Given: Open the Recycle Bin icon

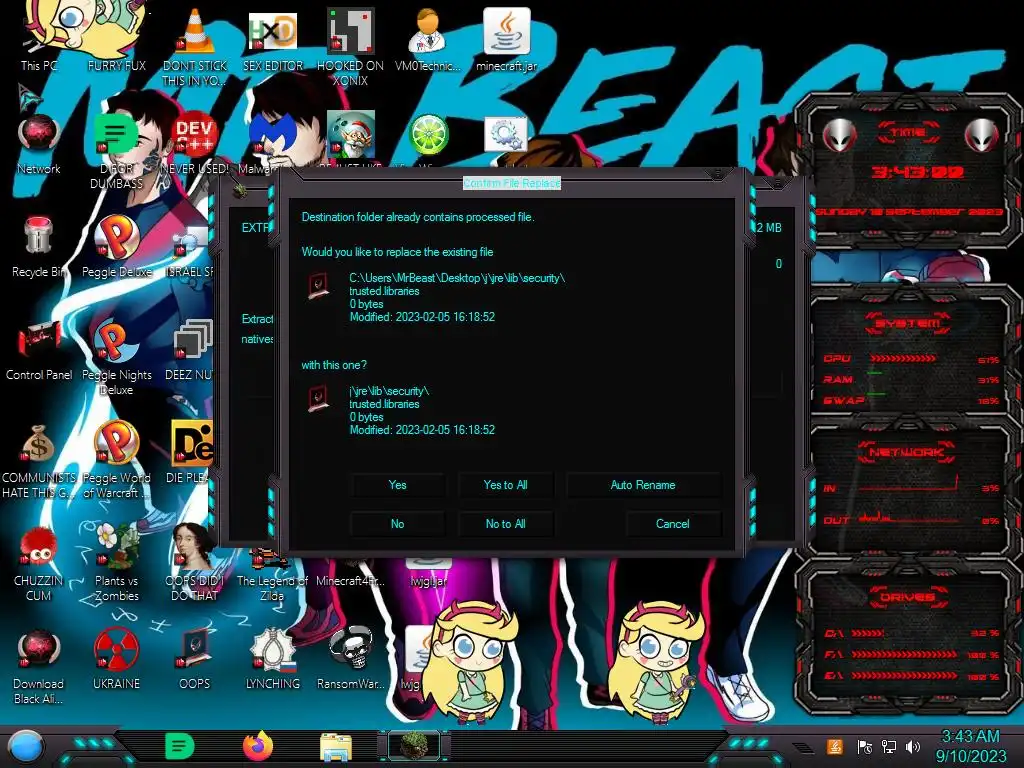Looking at the screenshot, I should [x=39, y=236].
